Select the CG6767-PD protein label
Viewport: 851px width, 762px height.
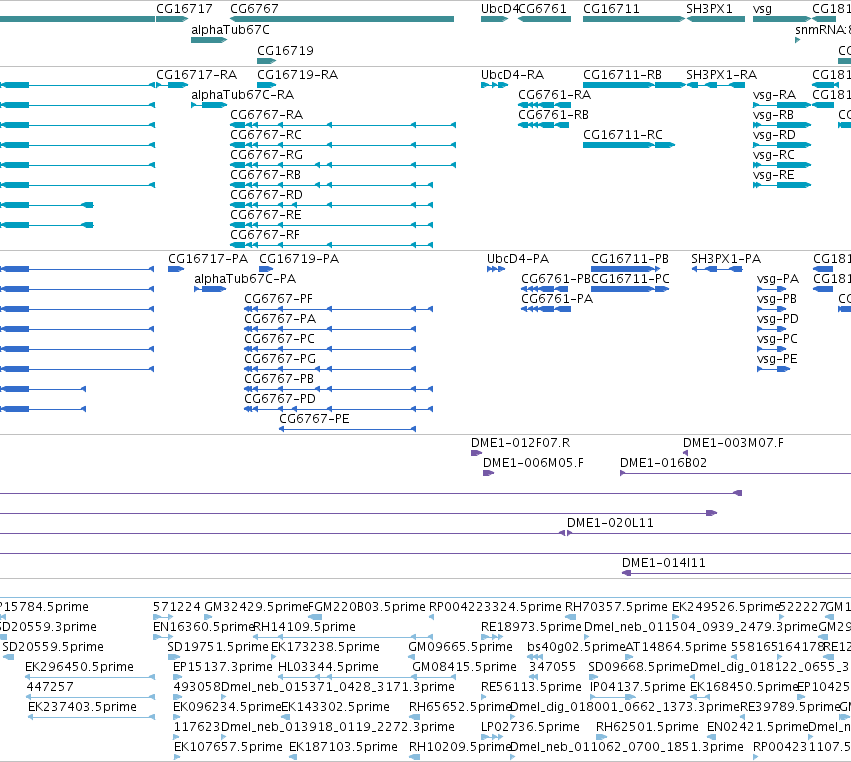click(x=280, y=399)
